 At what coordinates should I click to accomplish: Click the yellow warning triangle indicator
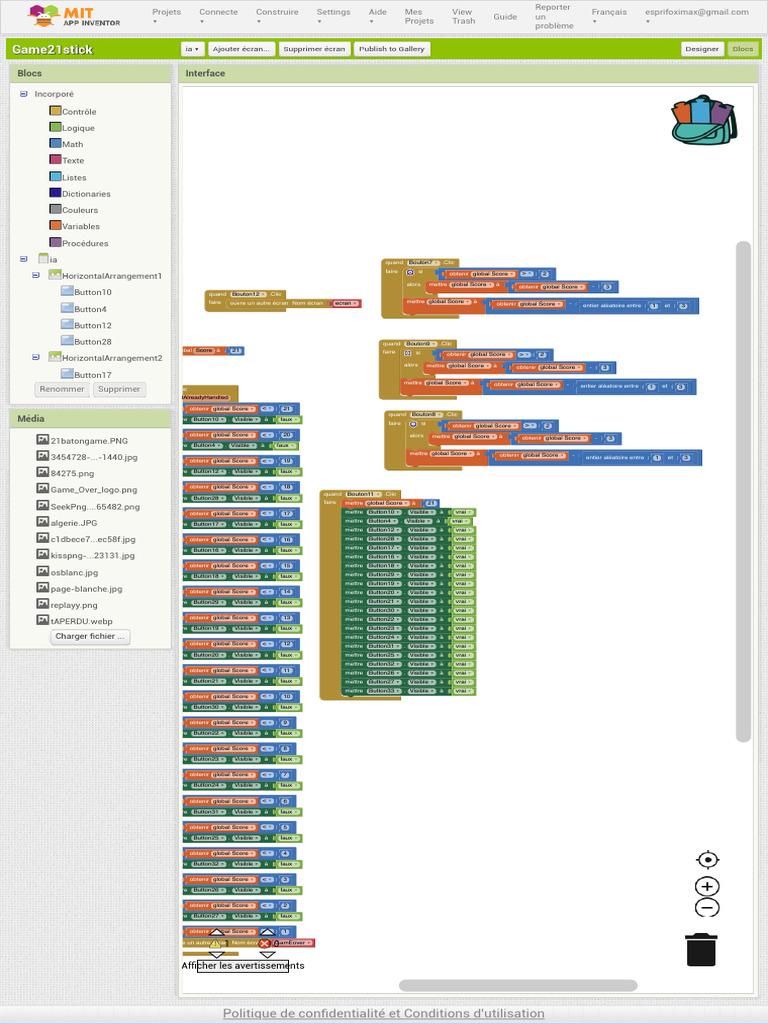click(x=216, y=943)
